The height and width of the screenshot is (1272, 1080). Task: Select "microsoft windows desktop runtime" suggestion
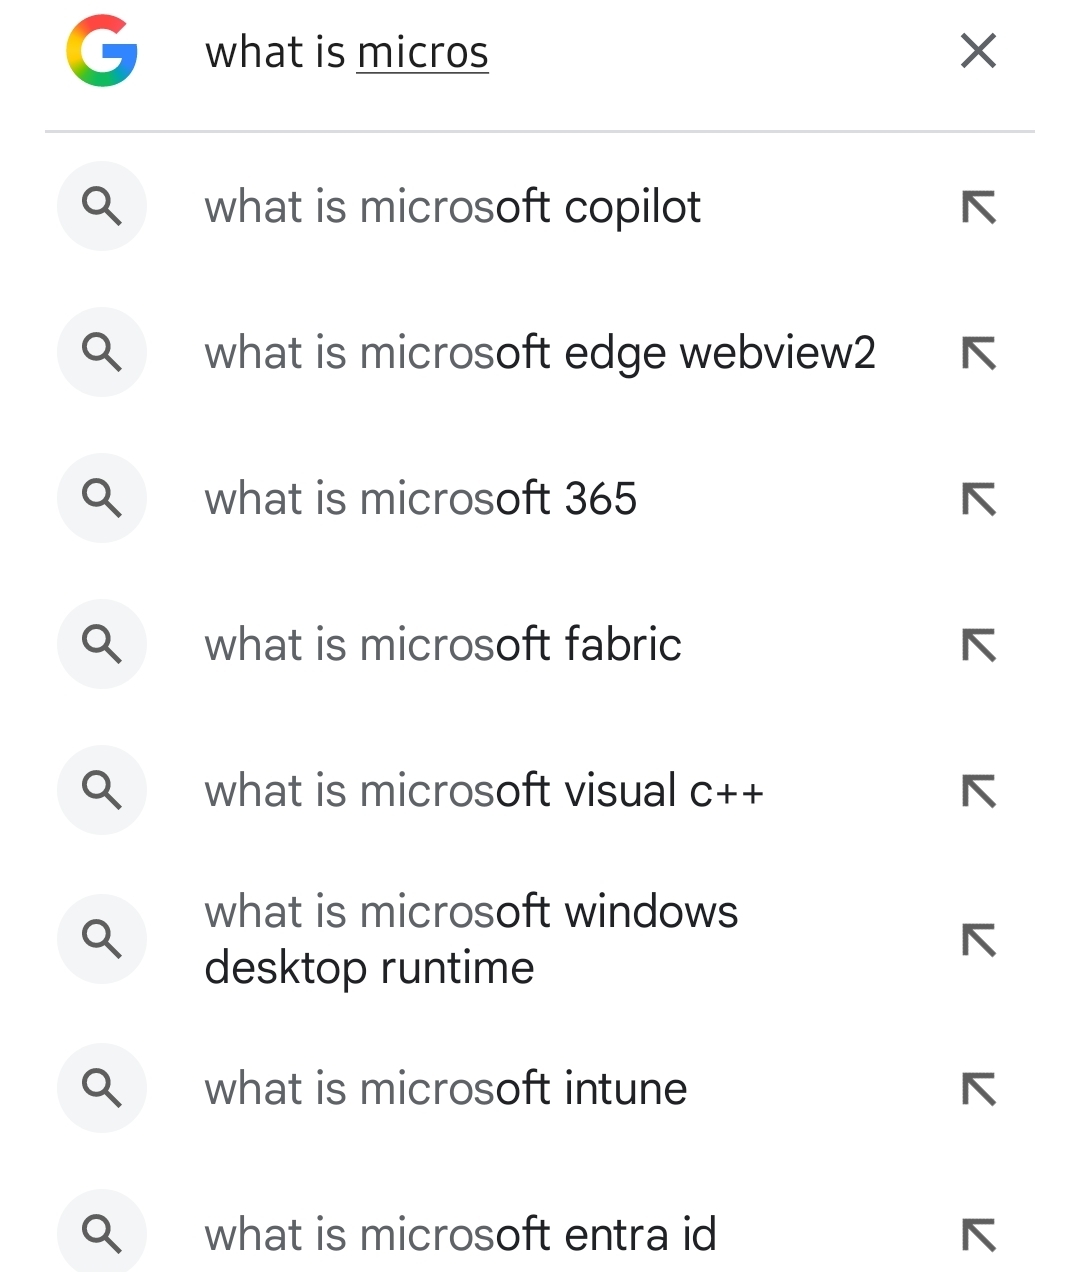pos(471,939)
